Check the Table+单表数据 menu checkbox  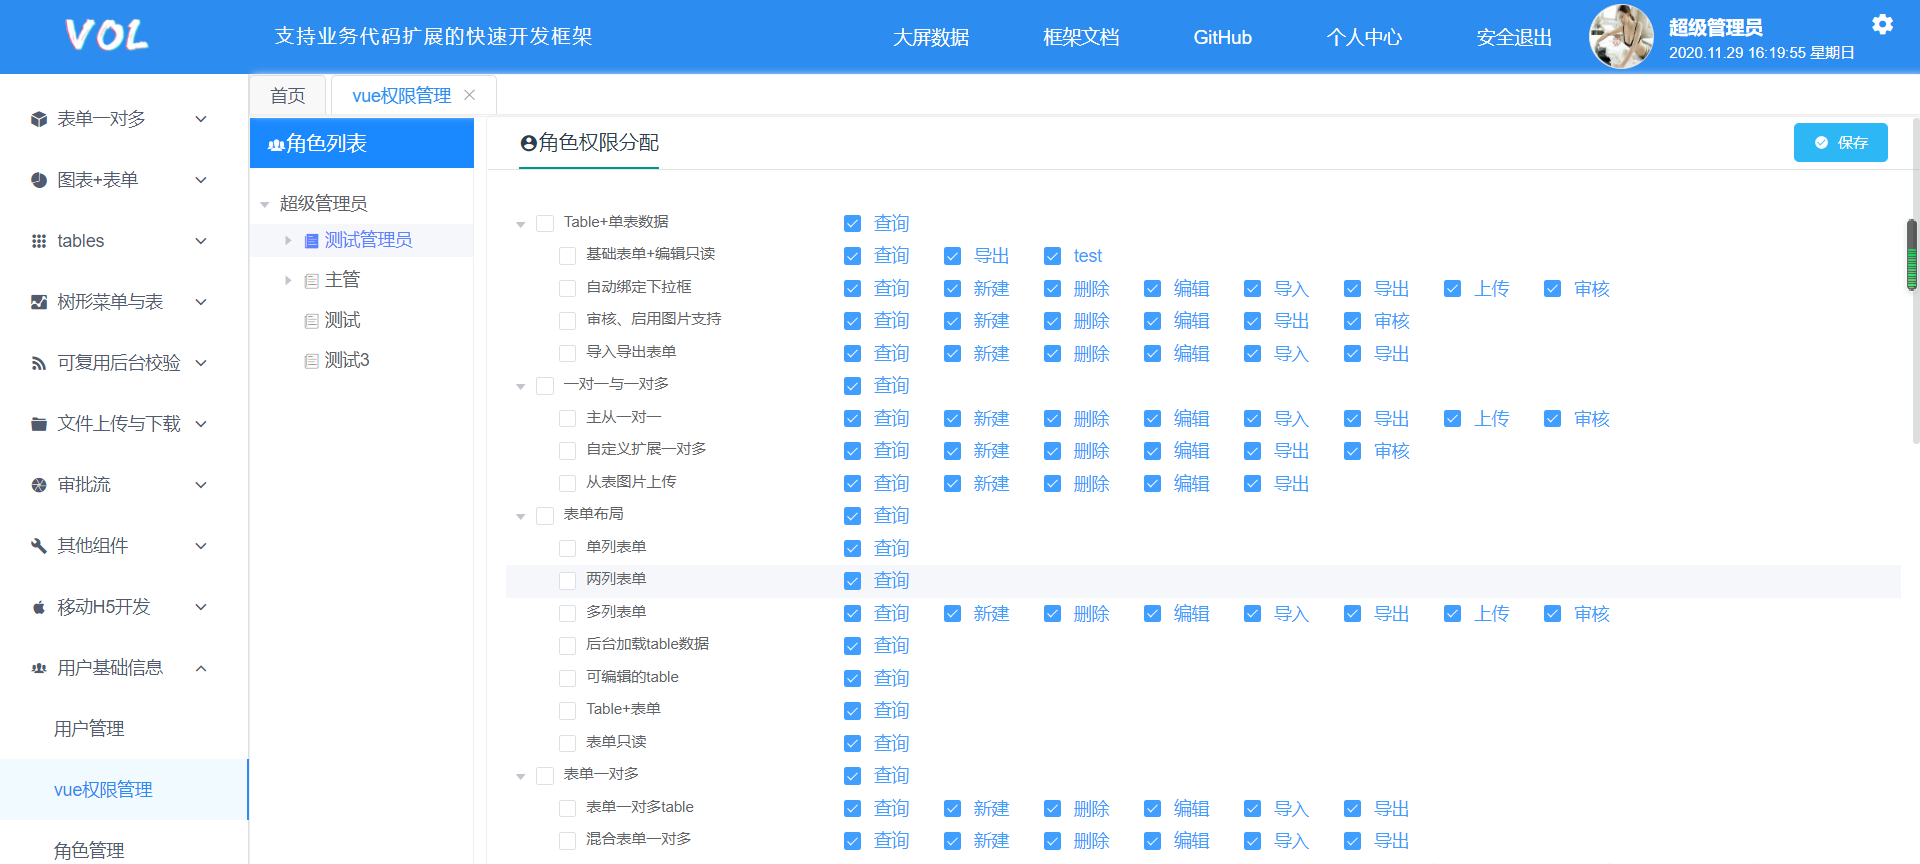(545, 223)
